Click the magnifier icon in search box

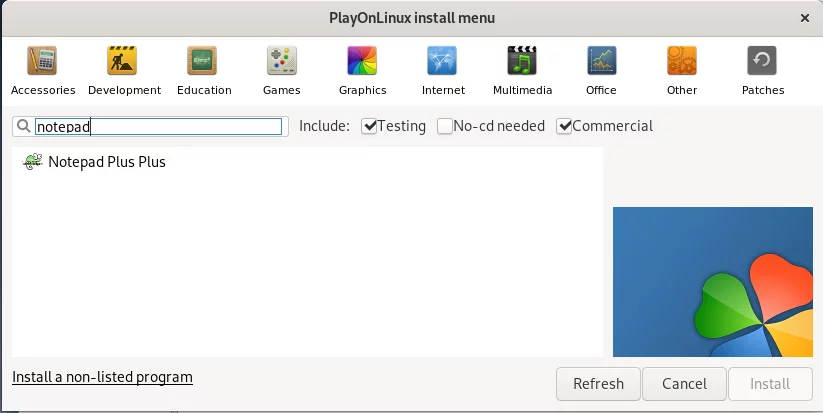[x=24, y=126]
